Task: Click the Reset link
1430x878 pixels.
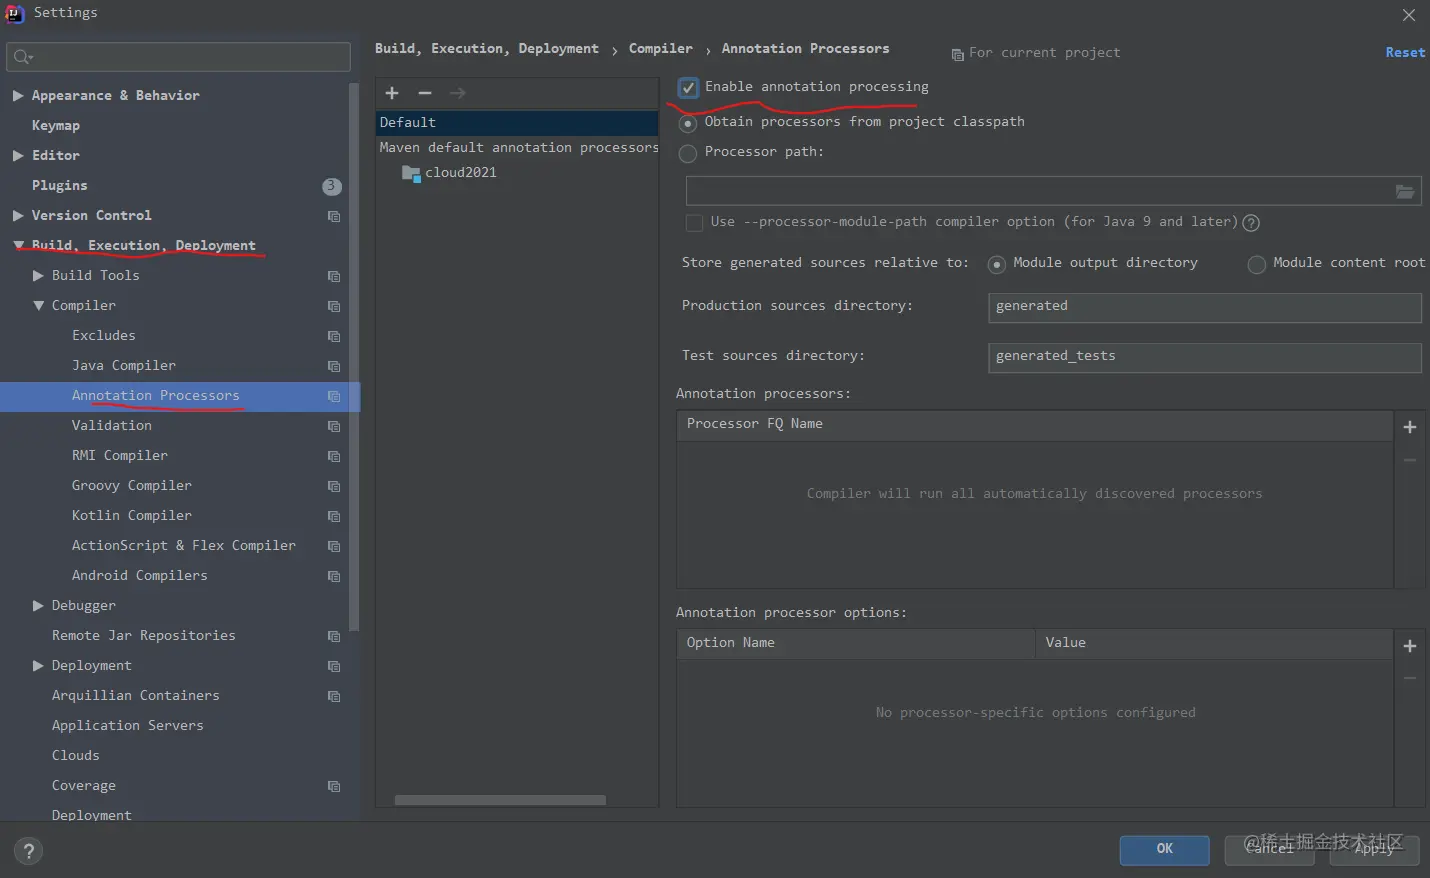Action: coord(1405,52)
